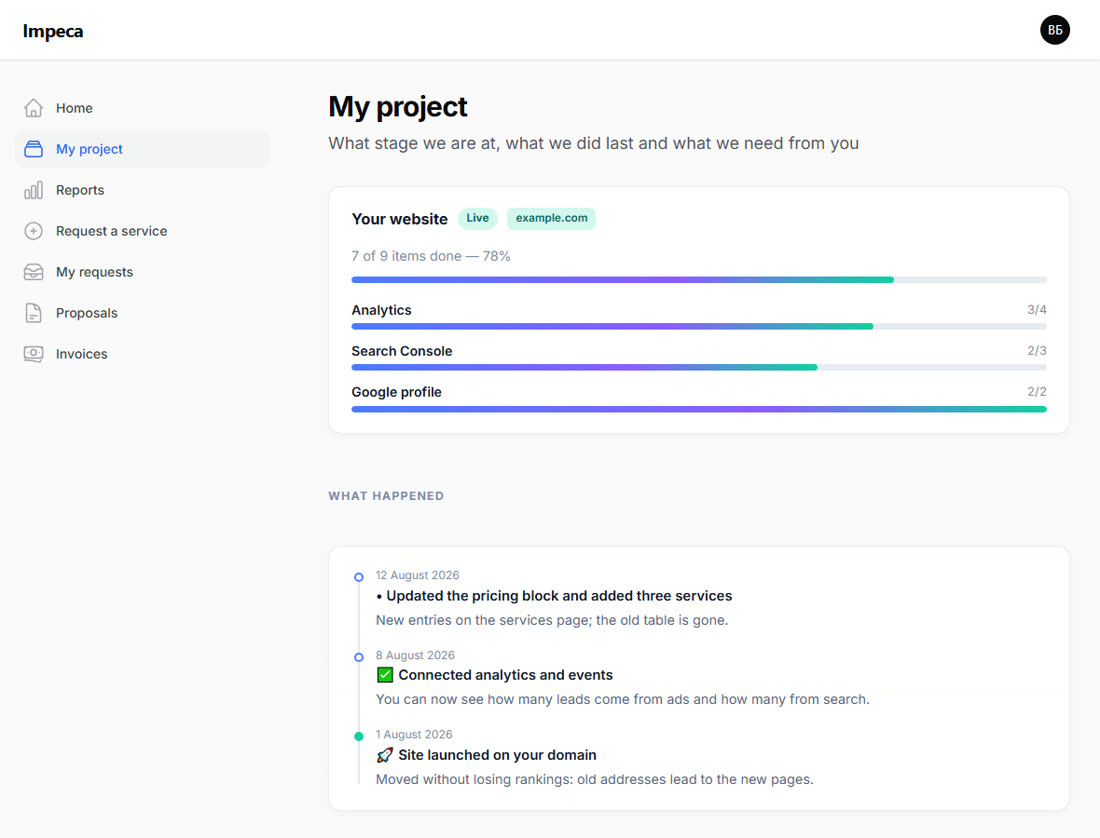Click the "WHAT HAPPENED" section label
This screenshot has height=838, width=1100.
tap(386, 496)
